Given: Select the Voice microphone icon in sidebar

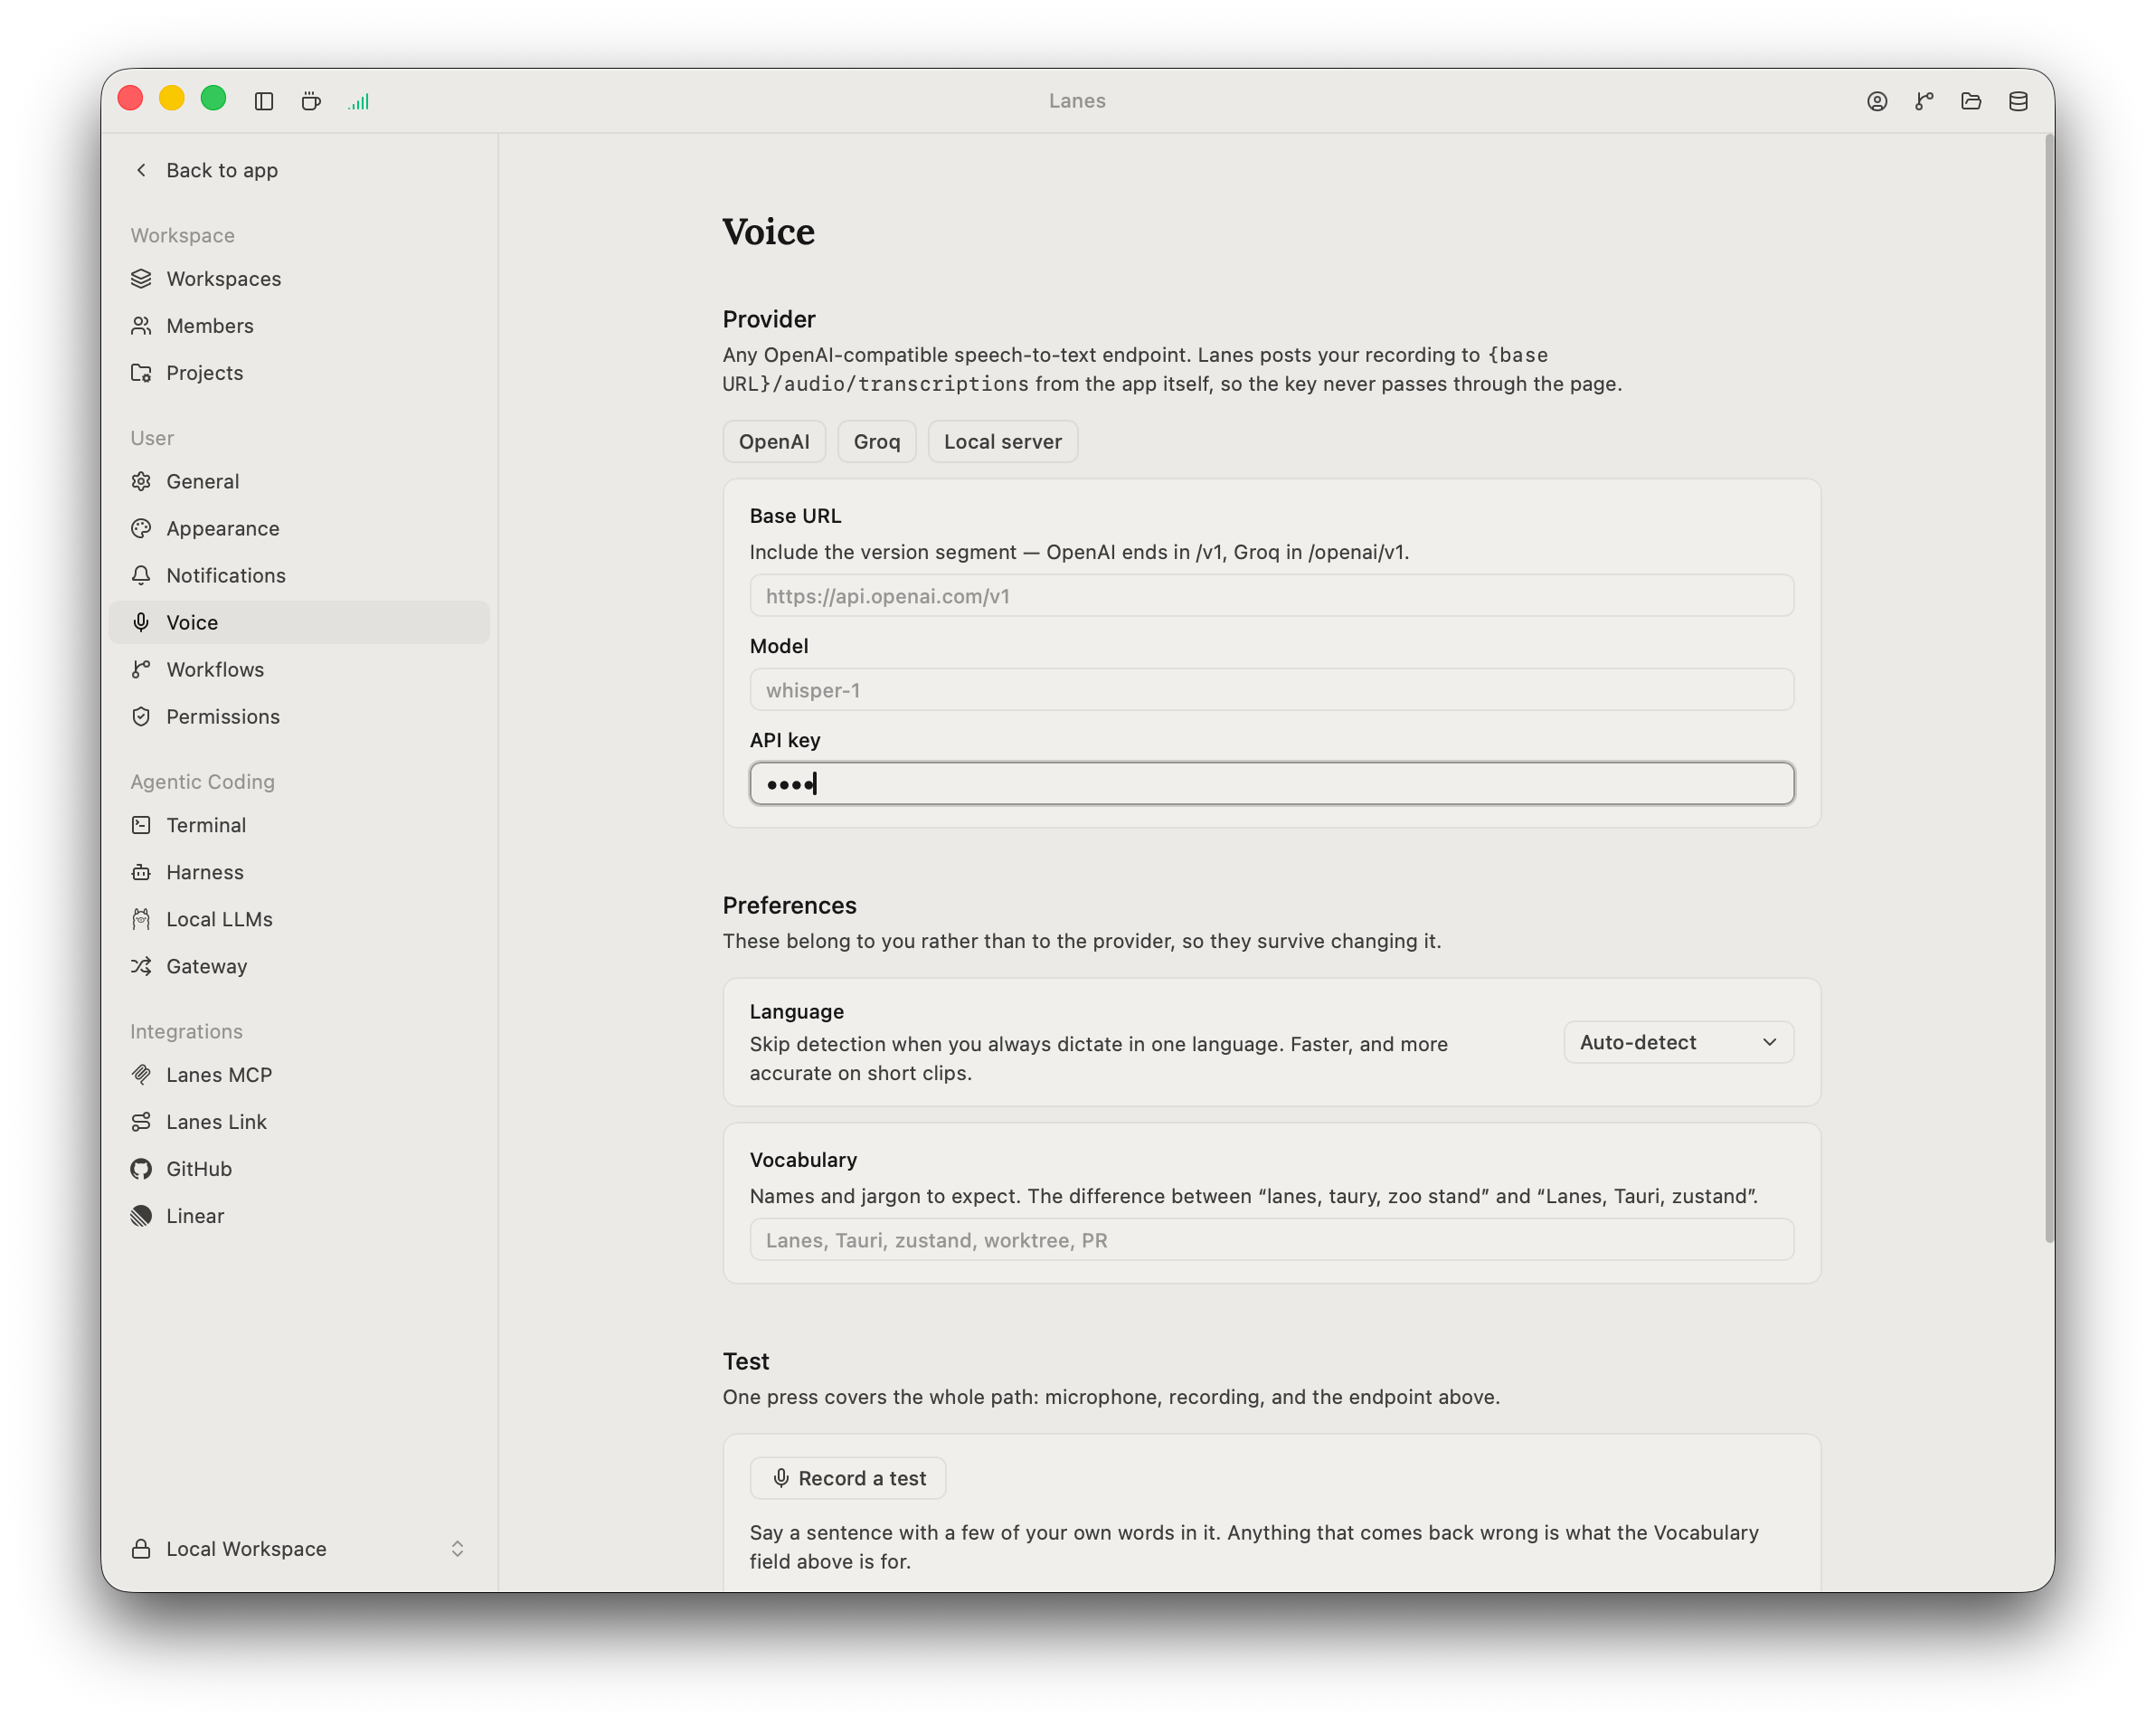Looking at the screenshot, I should pyautogui.click(x=141, y=622).
